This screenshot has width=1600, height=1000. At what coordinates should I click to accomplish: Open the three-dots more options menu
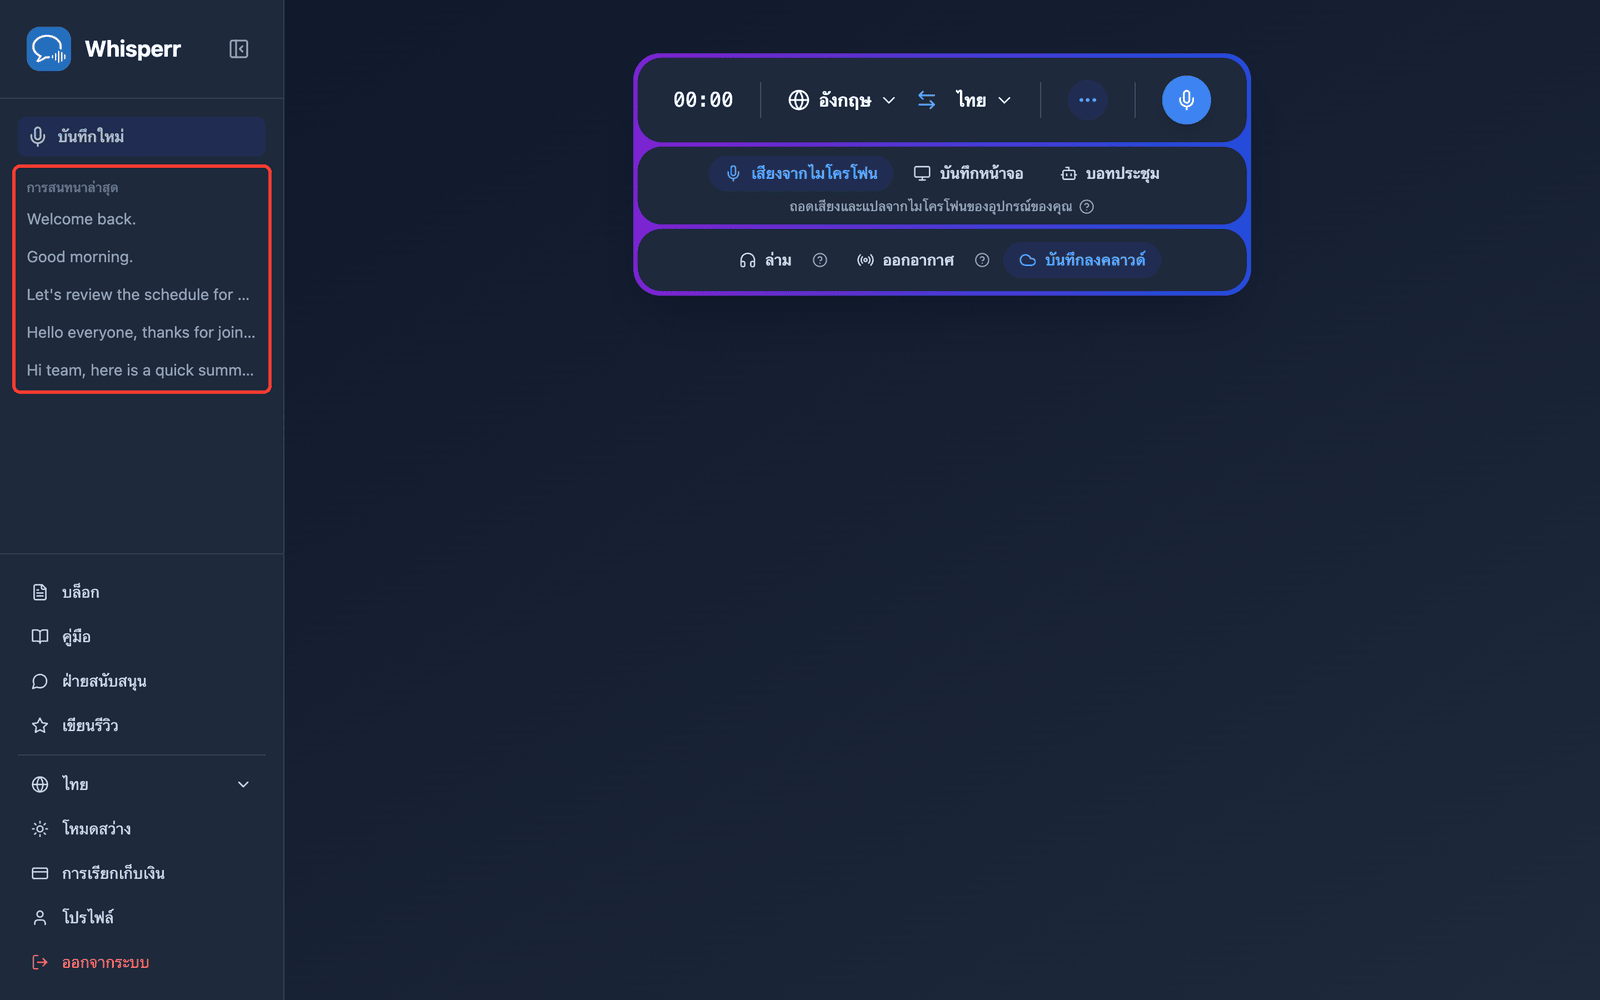(x=1088, y=100)
